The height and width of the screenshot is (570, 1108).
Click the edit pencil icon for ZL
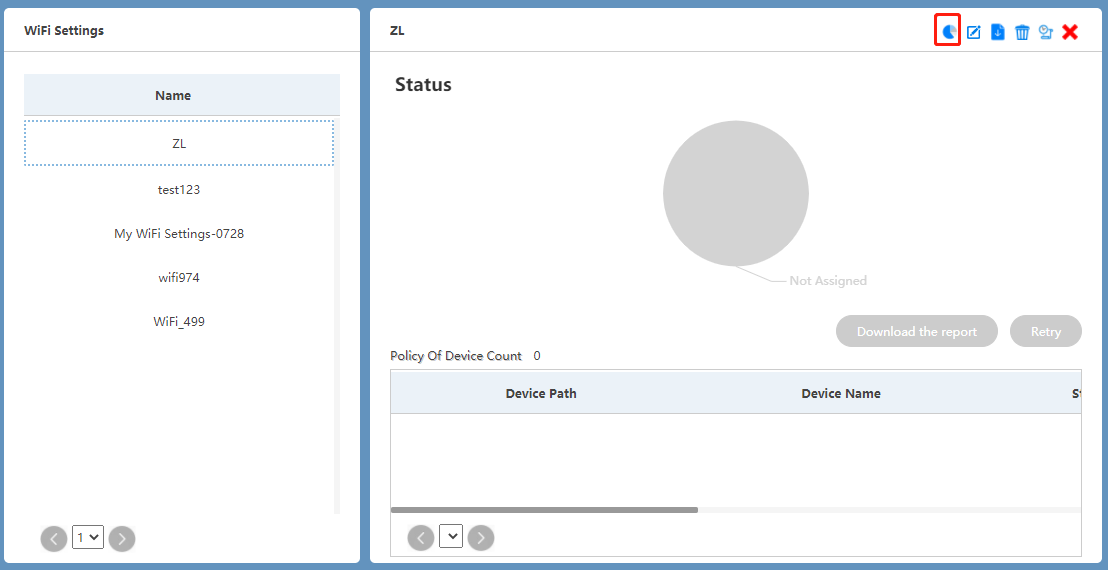click(973, 32)
